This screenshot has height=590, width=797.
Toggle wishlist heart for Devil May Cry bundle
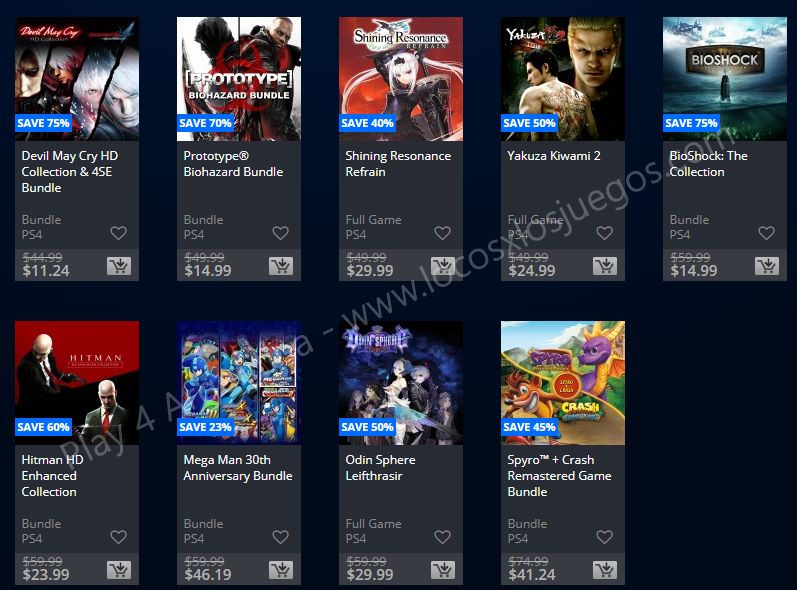point(118,233)
